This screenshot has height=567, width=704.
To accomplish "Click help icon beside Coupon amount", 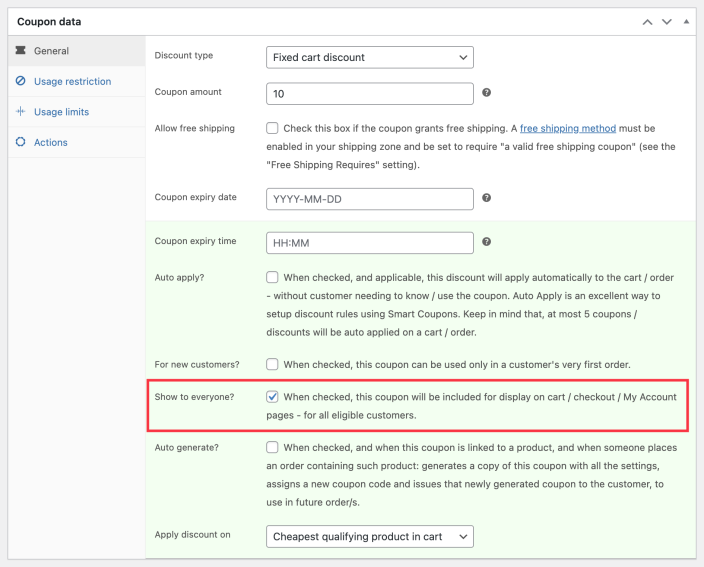I will (486, 93).
